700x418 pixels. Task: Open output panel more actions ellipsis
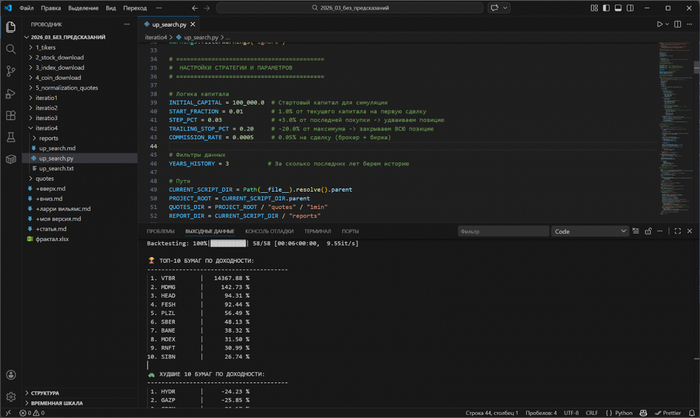click(660, 231)
